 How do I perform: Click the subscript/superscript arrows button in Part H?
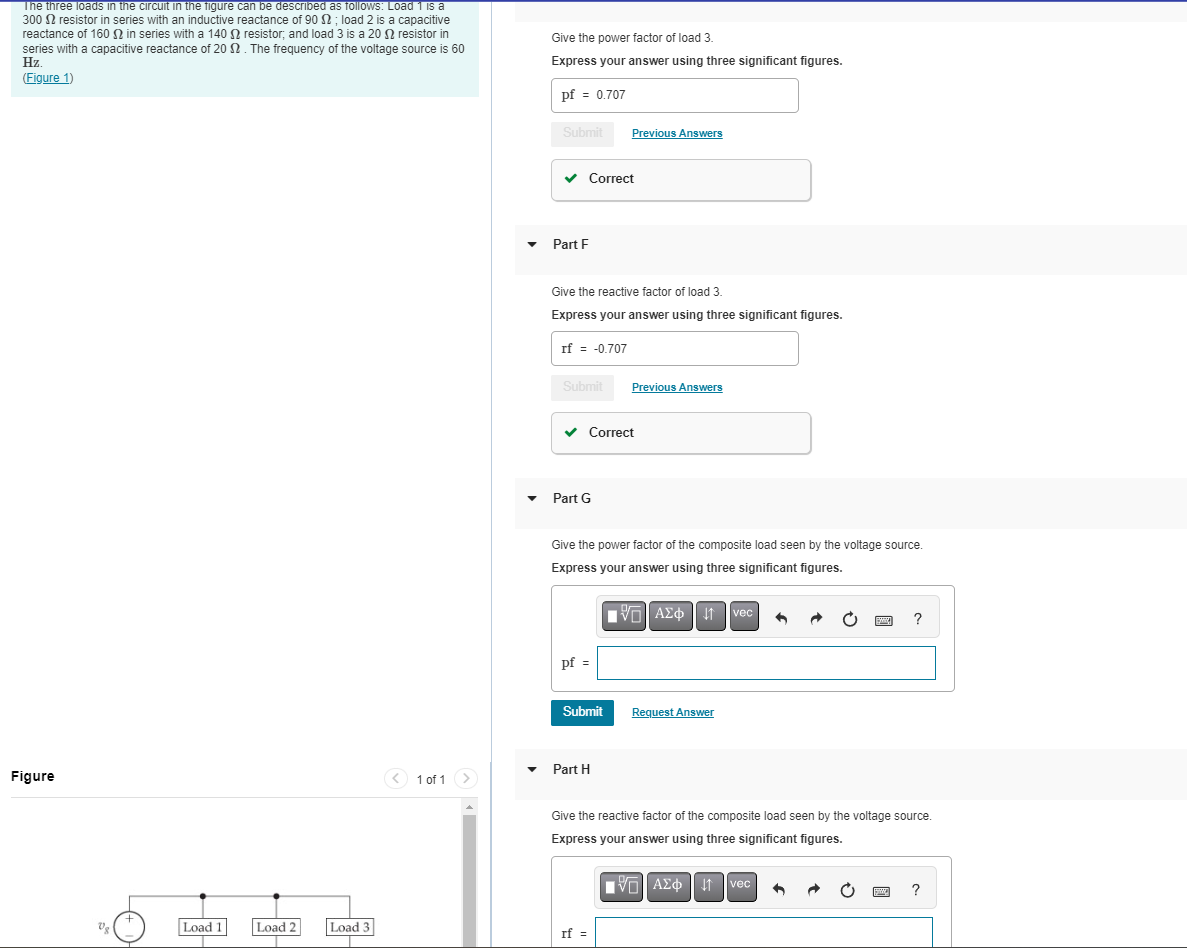[707, 886]
